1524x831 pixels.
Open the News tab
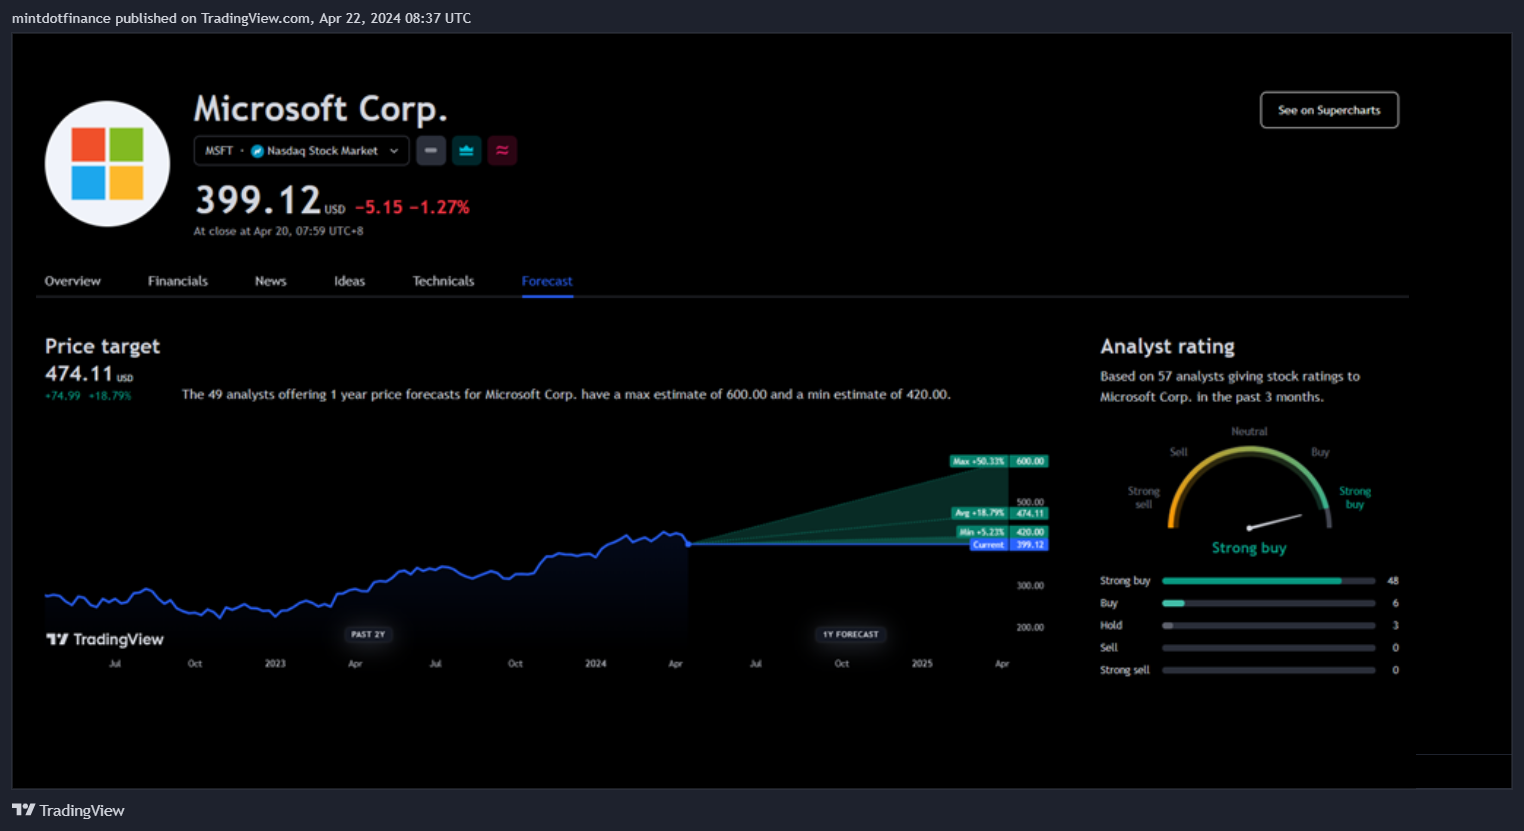tap(271, 281)
